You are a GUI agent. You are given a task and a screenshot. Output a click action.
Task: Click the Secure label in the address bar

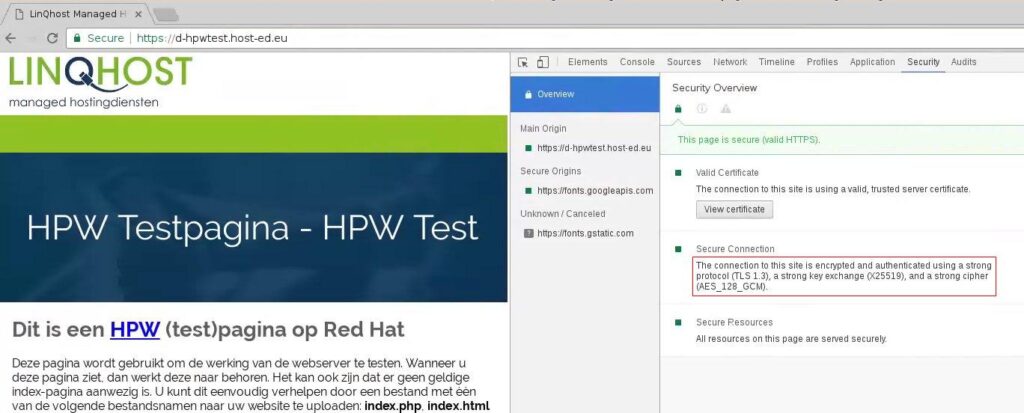point(105,39)
